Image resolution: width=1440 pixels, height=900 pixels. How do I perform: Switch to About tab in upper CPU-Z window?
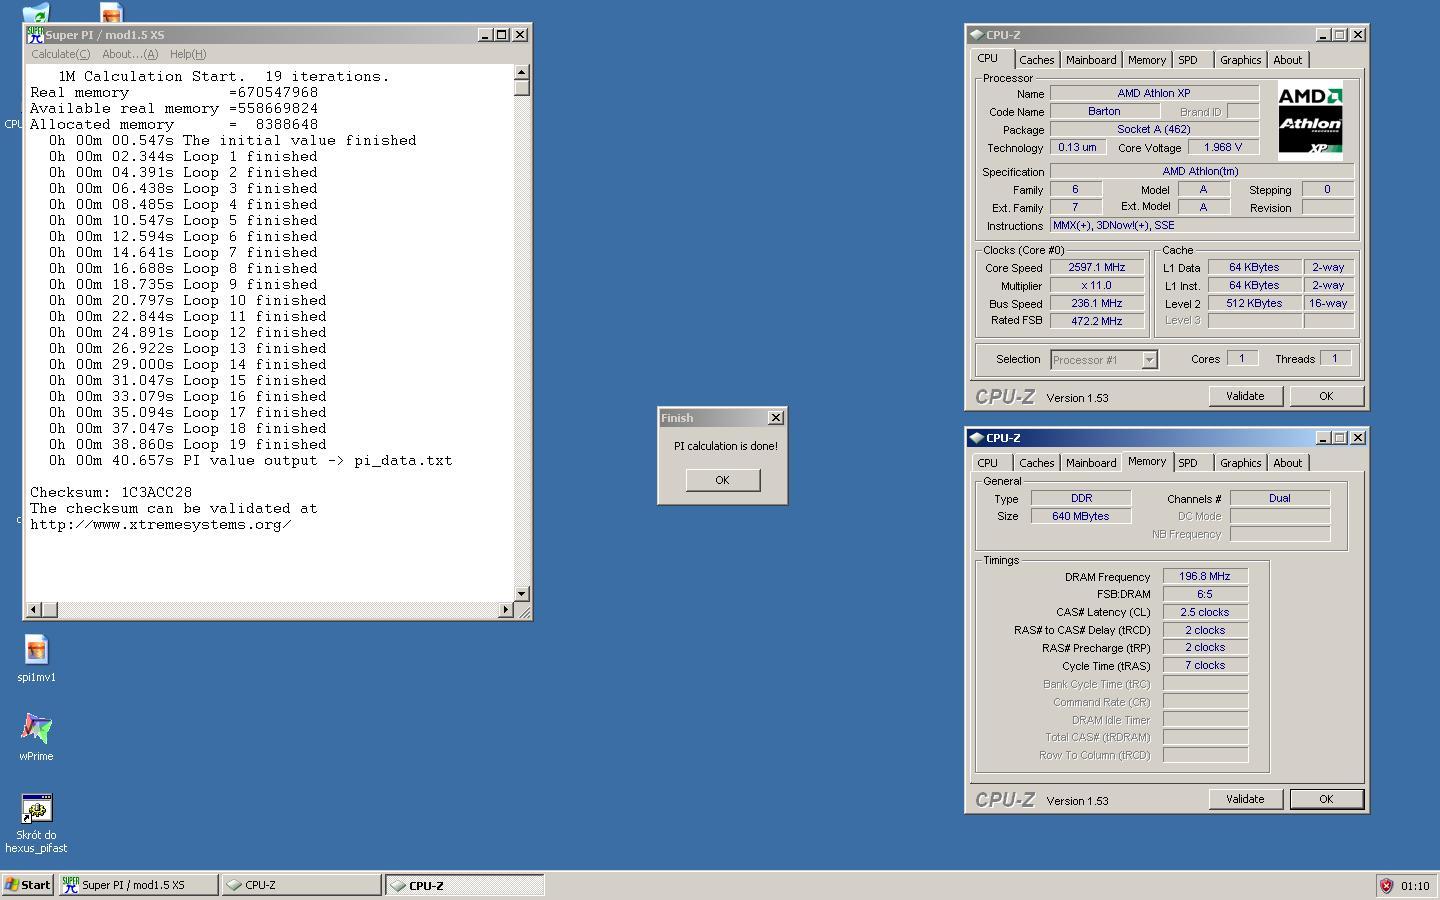1287,60
